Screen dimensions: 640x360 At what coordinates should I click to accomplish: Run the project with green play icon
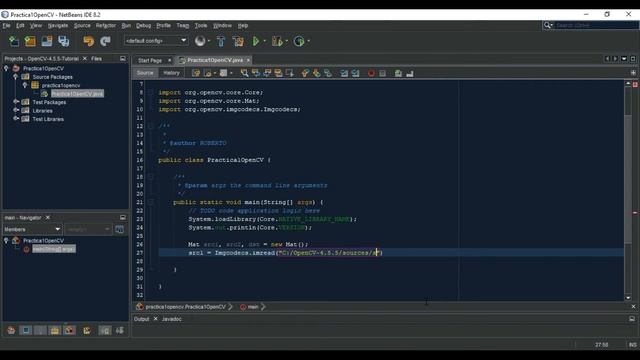click(x=256, y=41)
